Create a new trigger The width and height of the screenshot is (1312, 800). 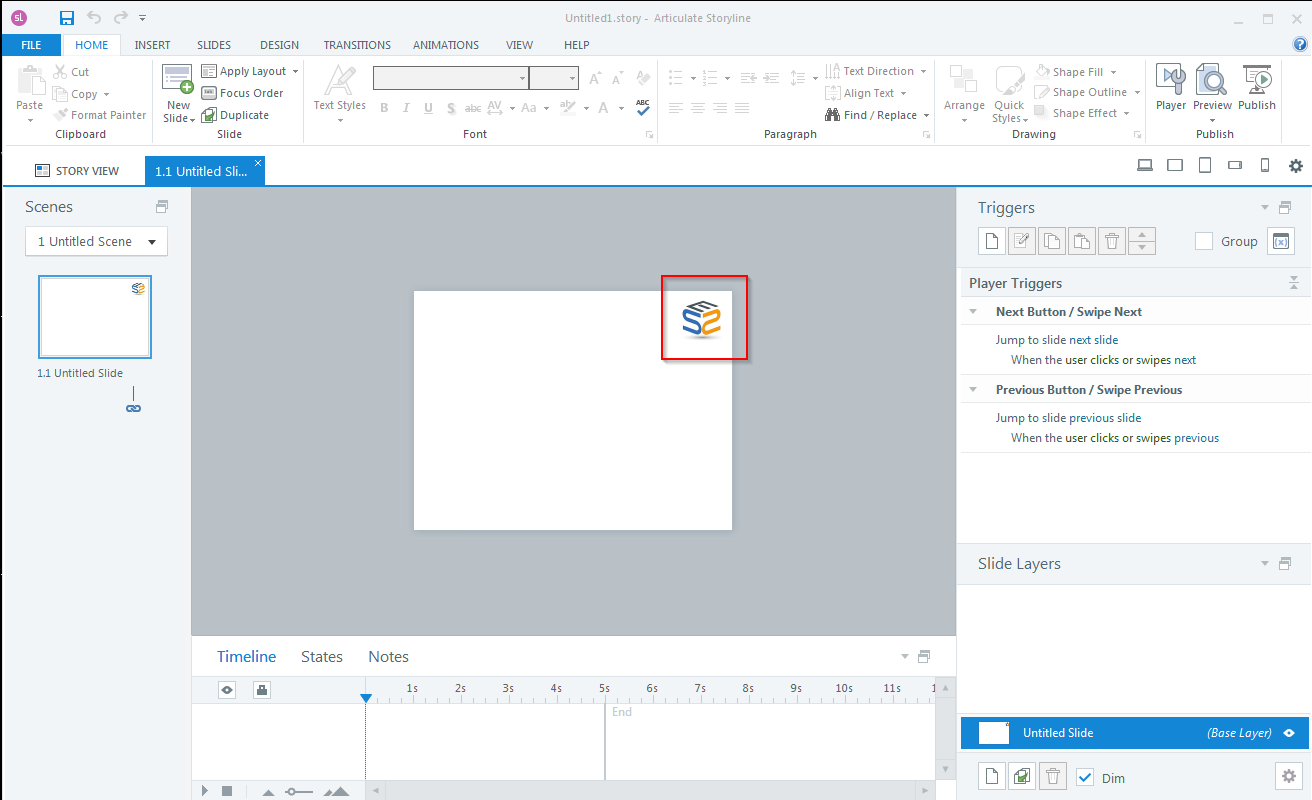(991, 241)
